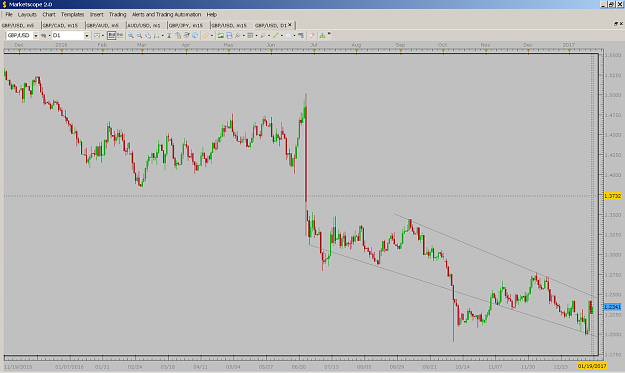Screen dimensions: 625x373
Task: Click the toolbar icon left of the globe
Action: coord(187,35)
